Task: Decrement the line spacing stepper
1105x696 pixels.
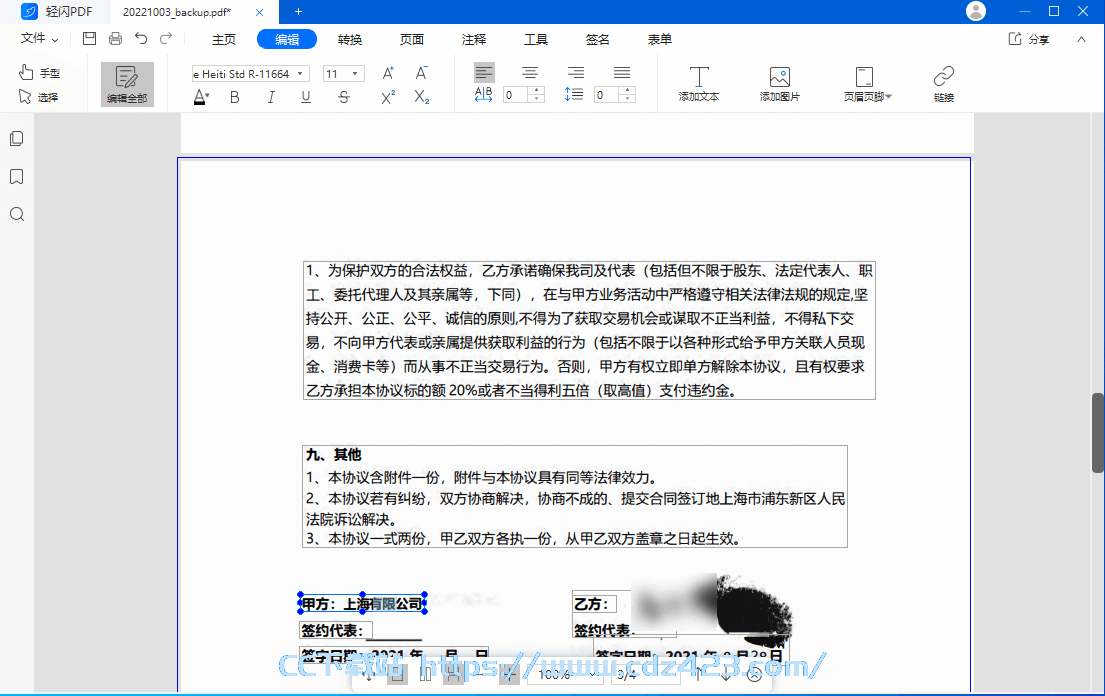Action: click(x=627, y=99)
